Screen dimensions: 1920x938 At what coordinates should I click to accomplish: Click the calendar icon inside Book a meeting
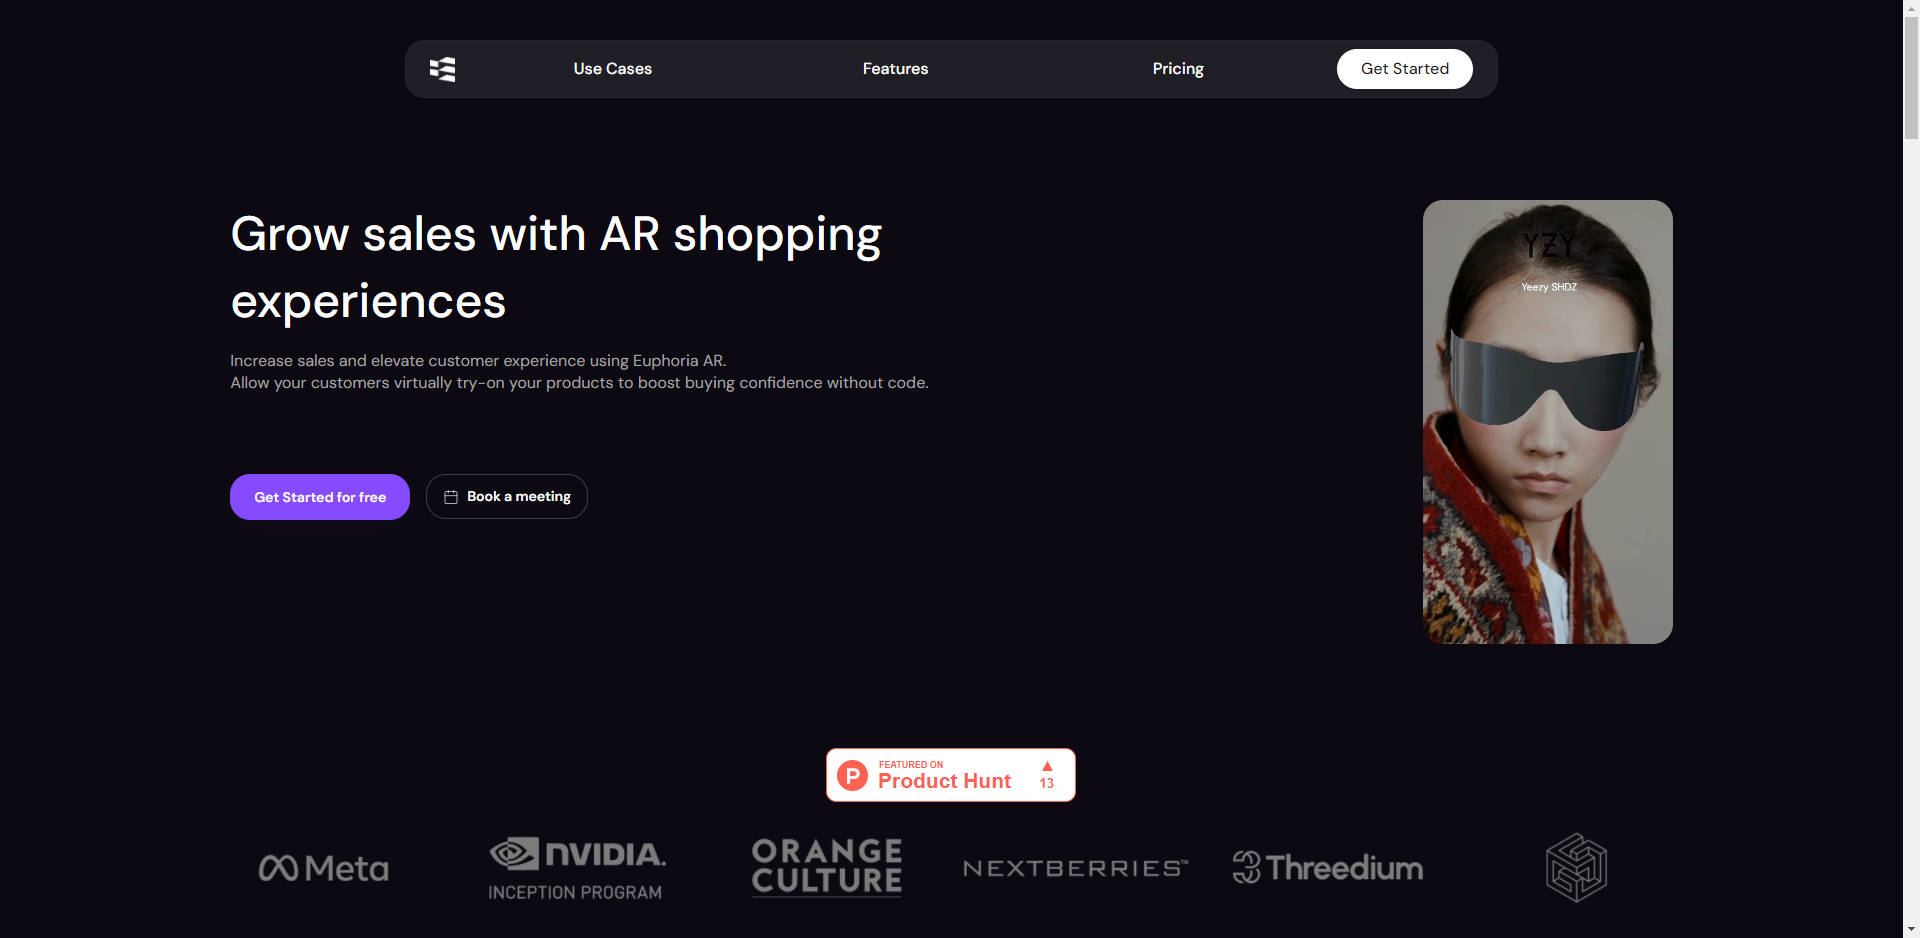pos(451,496)
